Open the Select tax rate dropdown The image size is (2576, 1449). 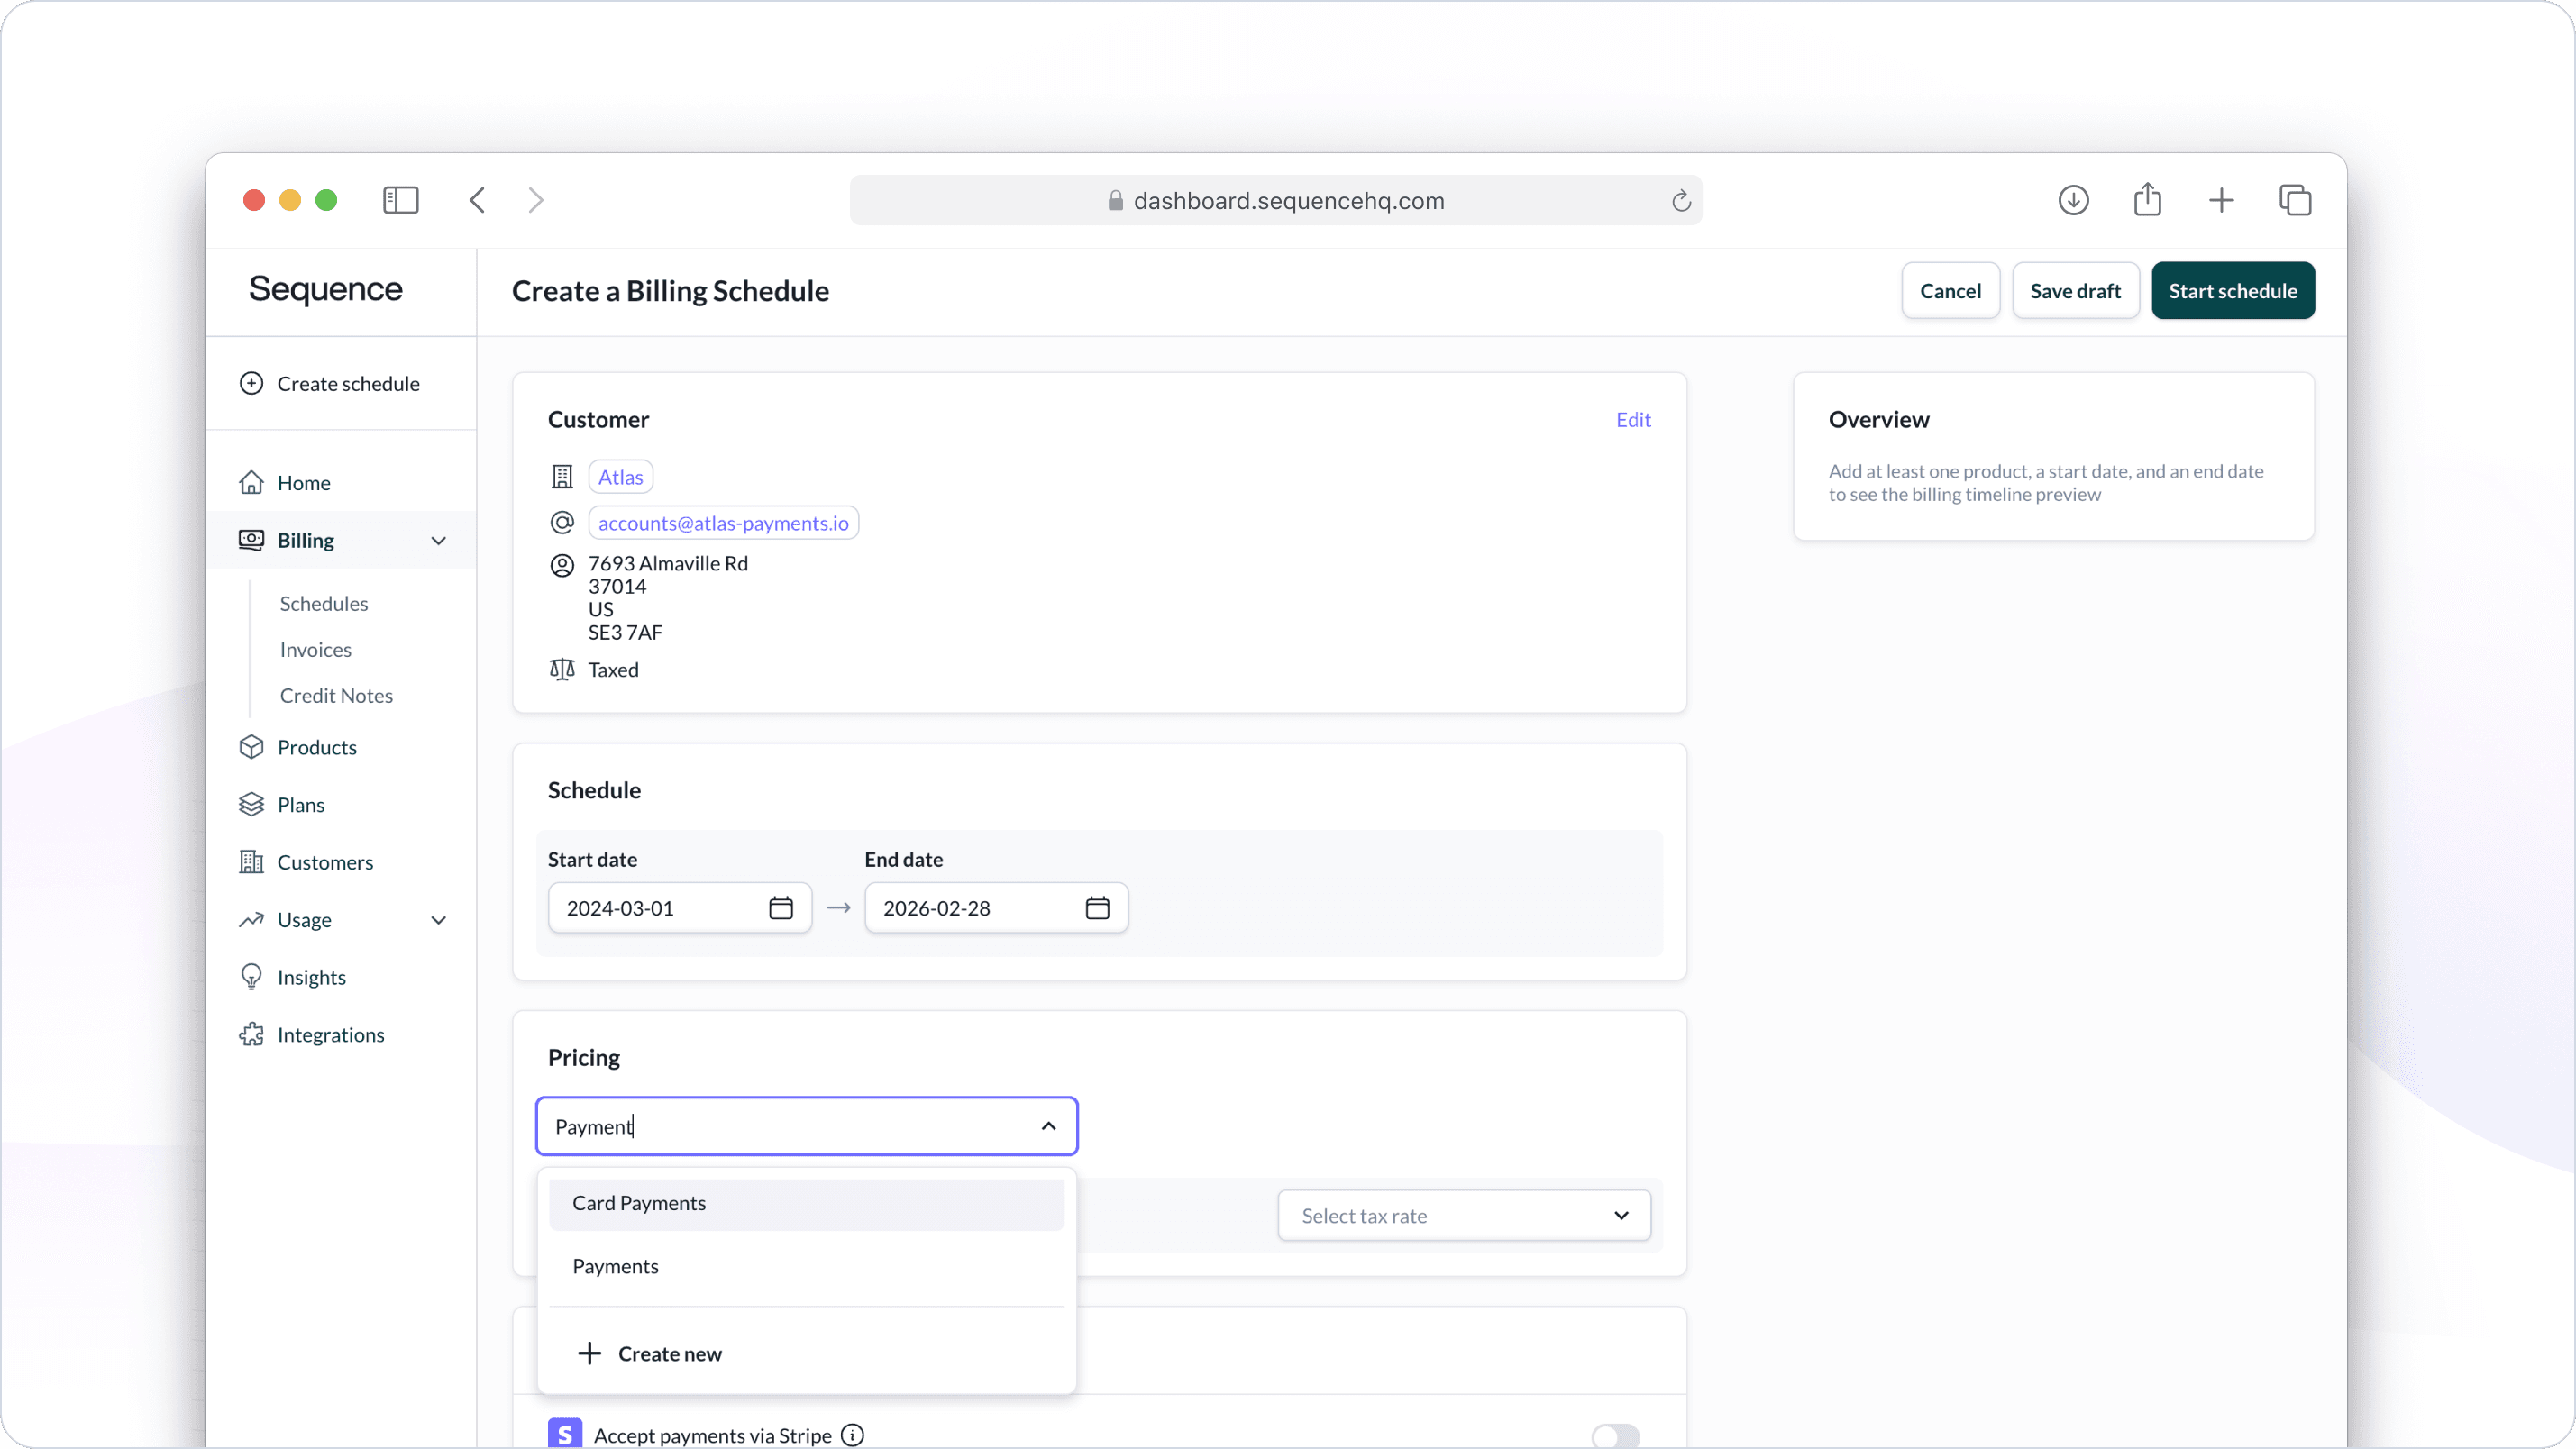(x=1464, y=1216)
